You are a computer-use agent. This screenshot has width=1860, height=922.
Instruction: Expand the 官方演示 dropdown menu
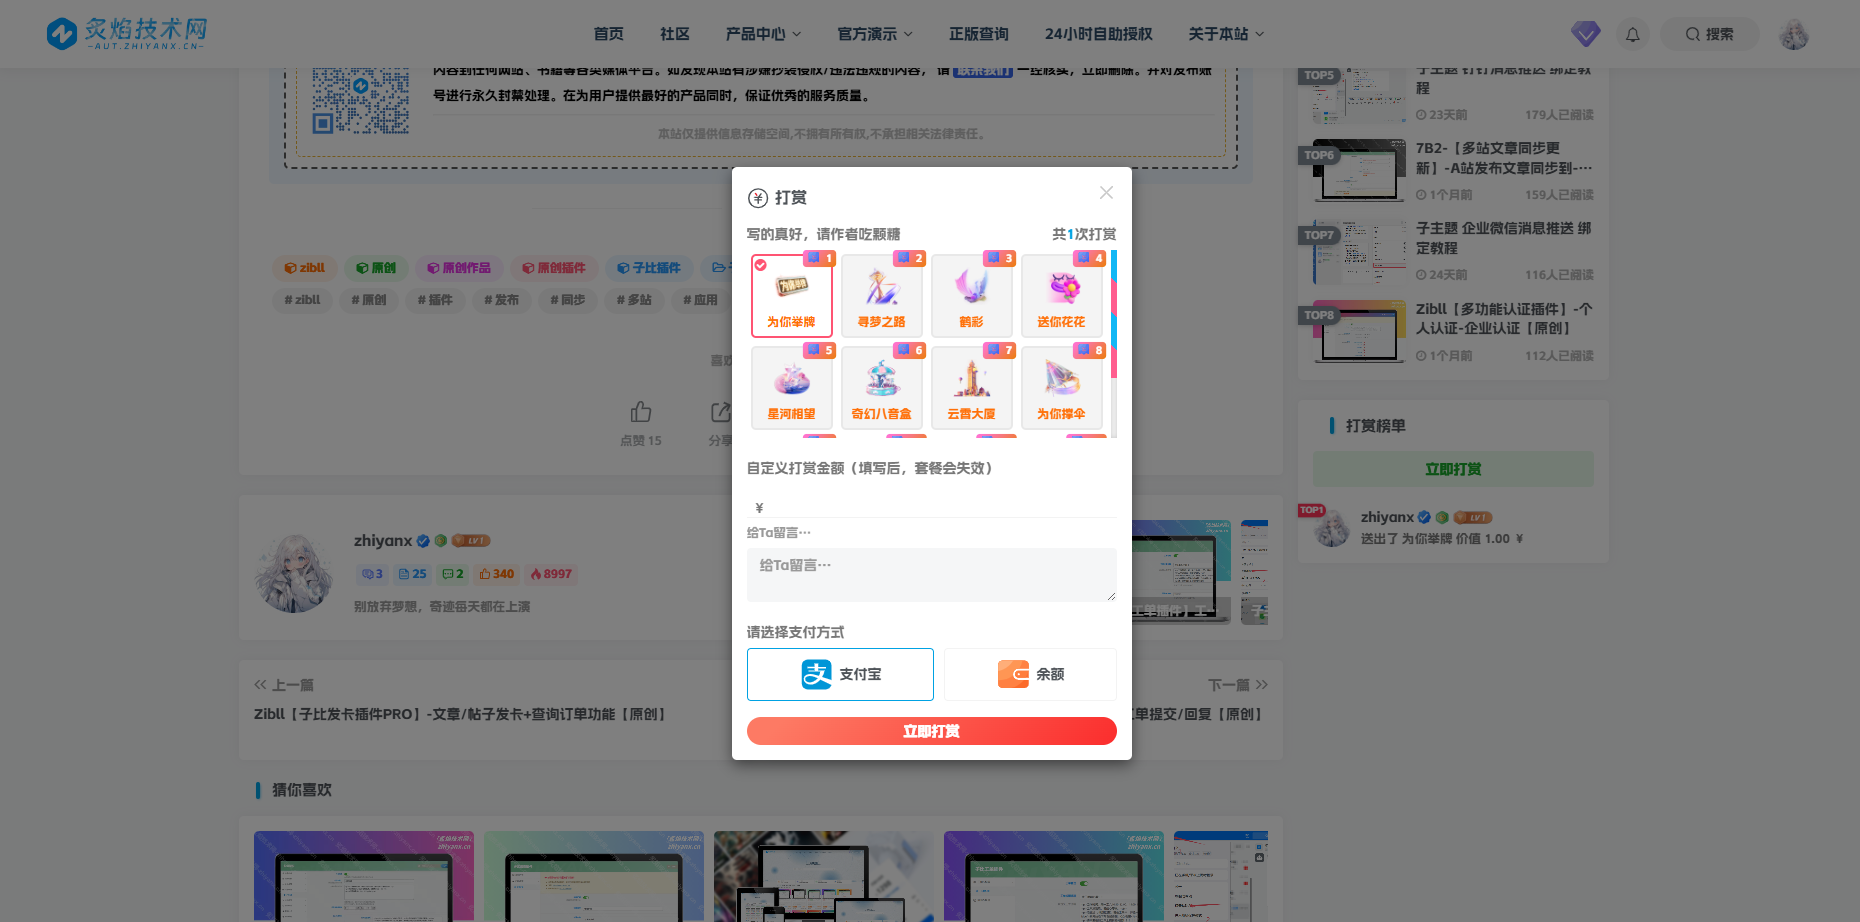[875, 34]
